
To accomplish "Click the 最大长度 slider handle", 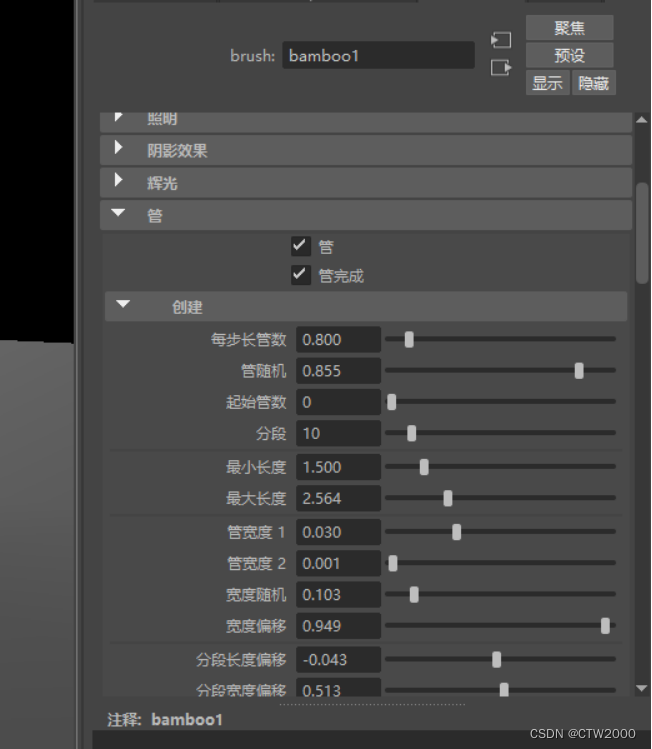I will click(x=448, y=498).
